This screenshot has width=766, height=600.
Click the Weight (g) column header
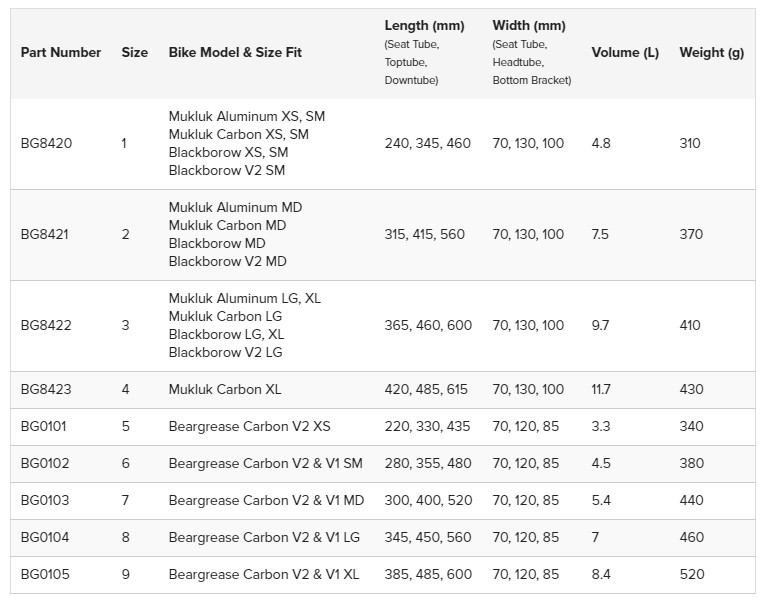tap(711, 53)
